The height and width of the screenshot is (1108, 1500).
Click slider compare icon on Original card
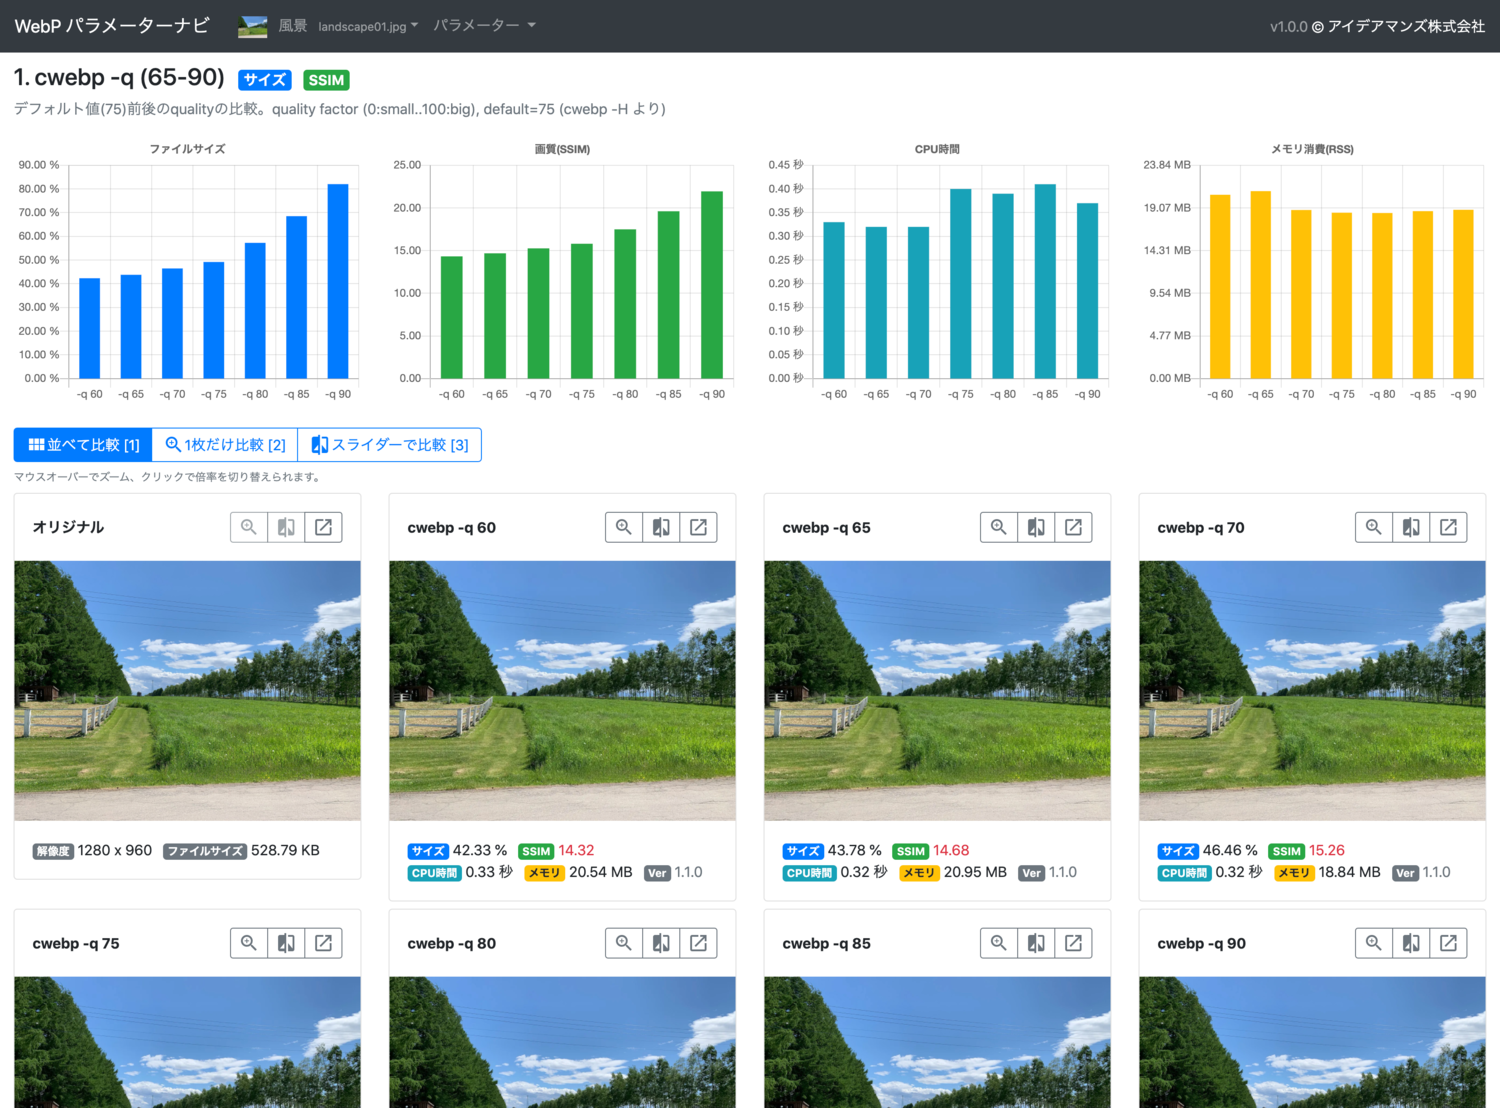point(286,527)
